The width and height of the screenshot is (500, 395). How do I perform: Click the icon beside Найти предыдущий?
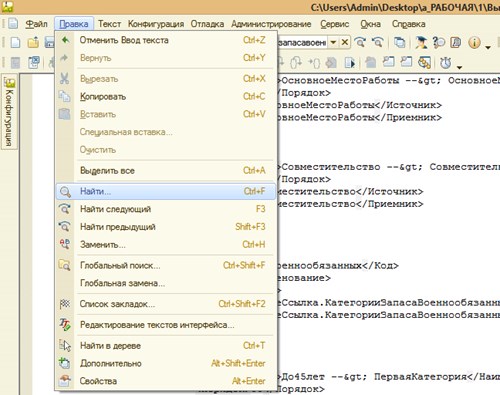point(65,227)
